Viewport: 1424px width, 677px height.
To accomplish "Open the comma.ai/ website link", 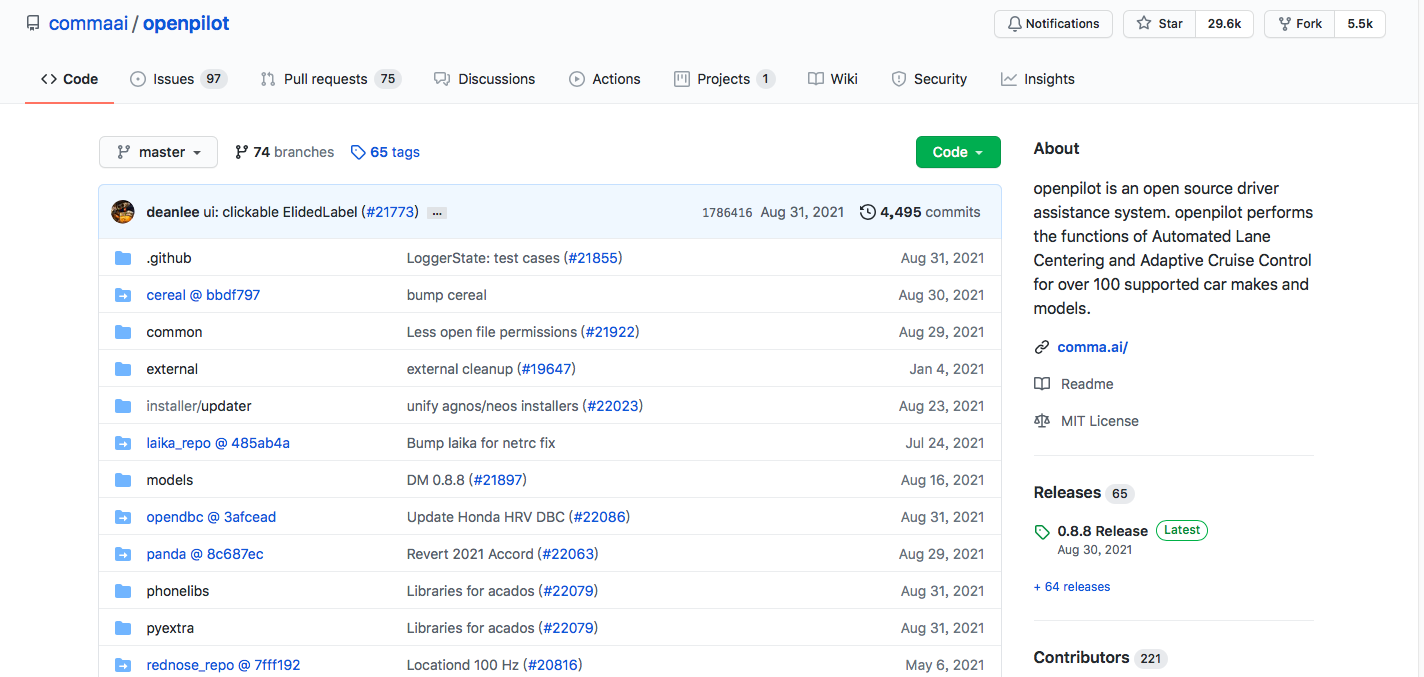I will click(1092, 347).
